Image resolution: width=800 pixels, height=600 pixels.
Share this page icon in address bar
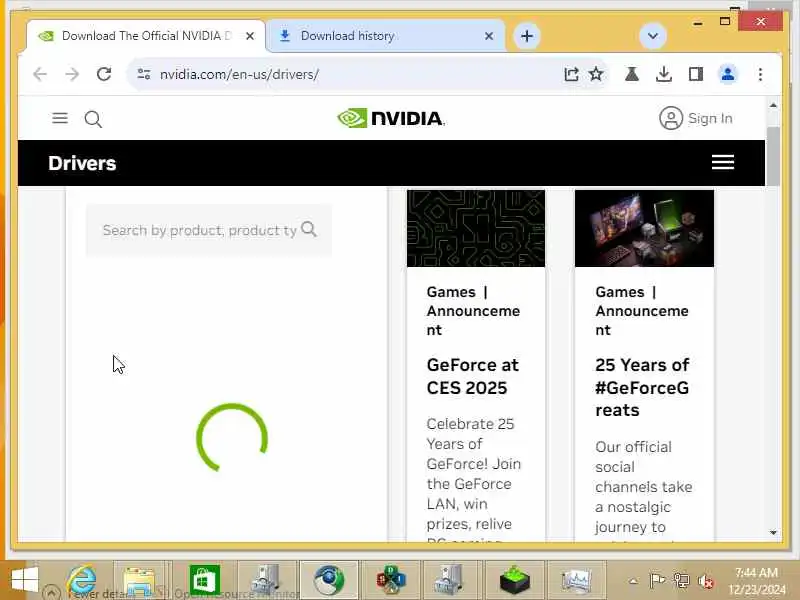(571, 74)
